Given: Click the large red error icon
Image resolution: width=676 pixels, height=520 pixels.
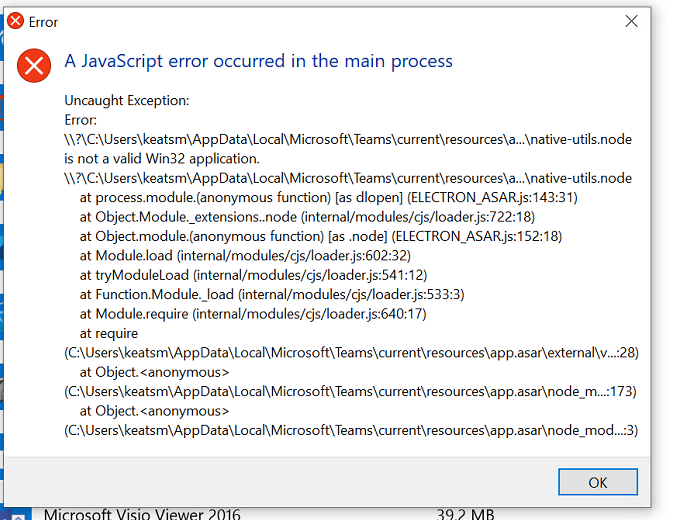Looking at the screenshot, I should [x=34, y=66].
